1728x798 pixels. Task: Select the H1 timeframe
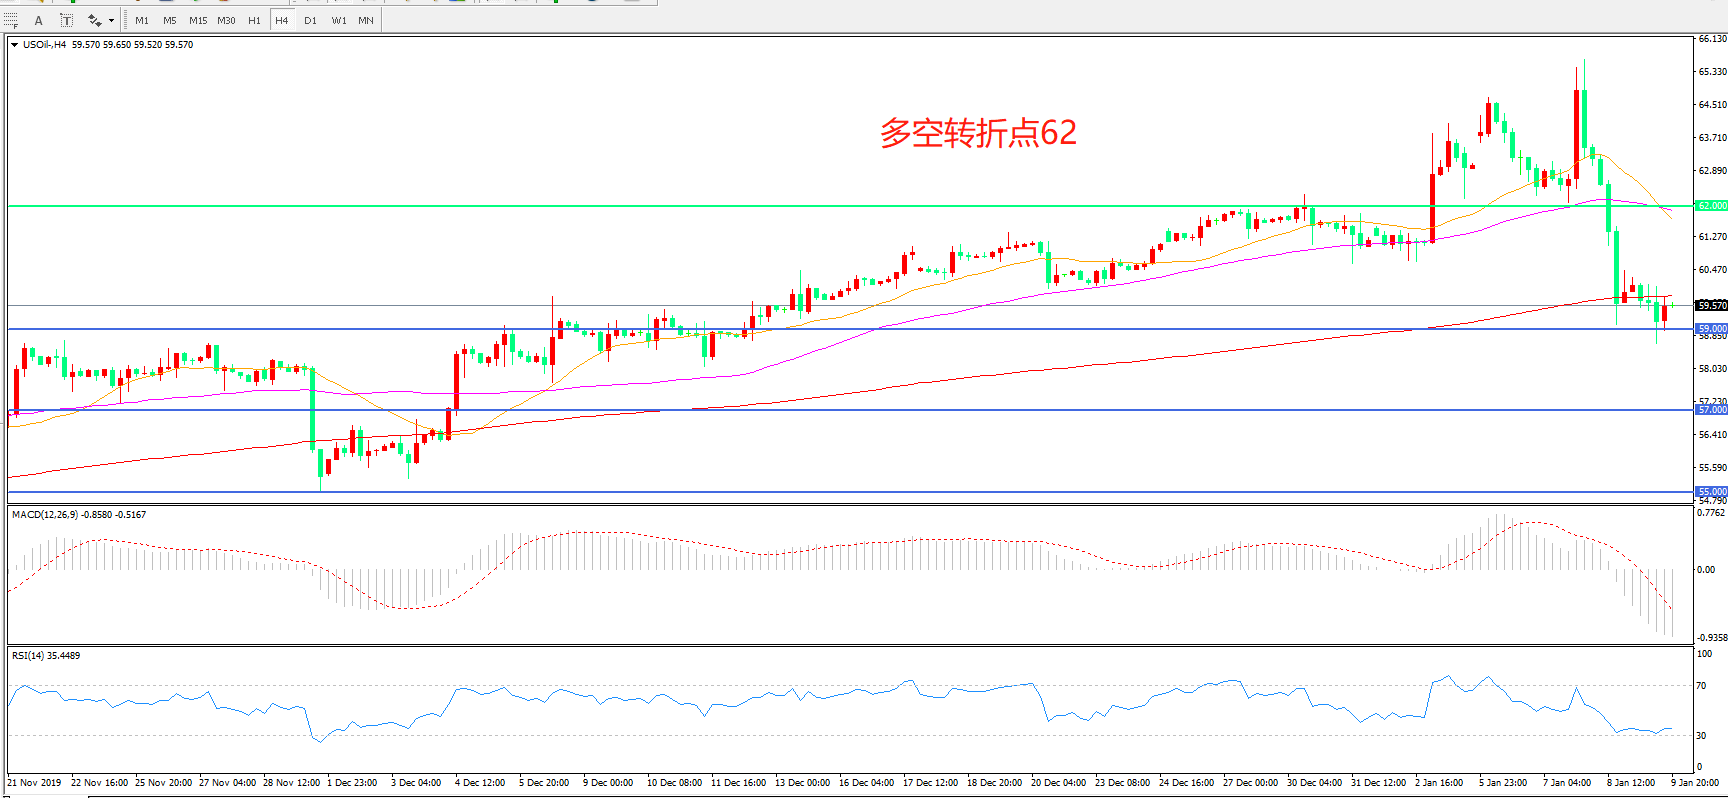pyautogui.click(x=254, y=20)
